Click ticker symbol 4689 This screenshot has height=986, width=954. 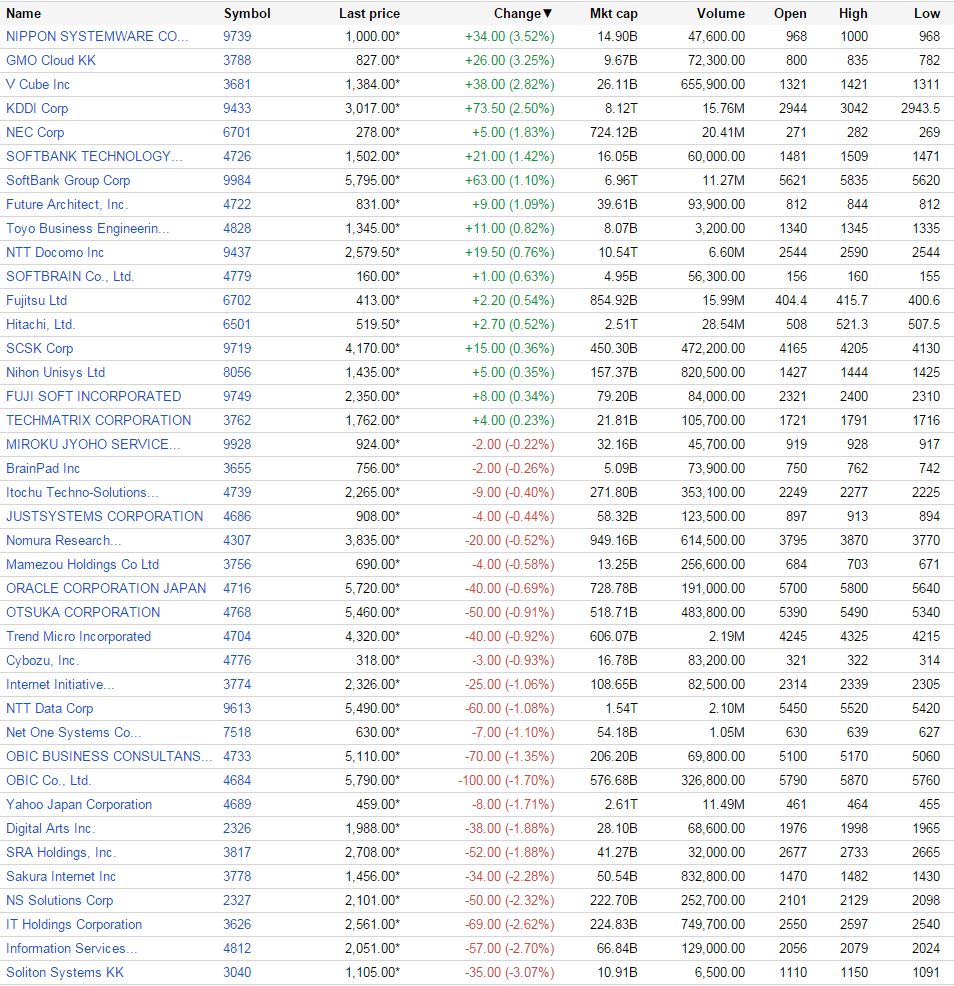[x=237, y=804]
